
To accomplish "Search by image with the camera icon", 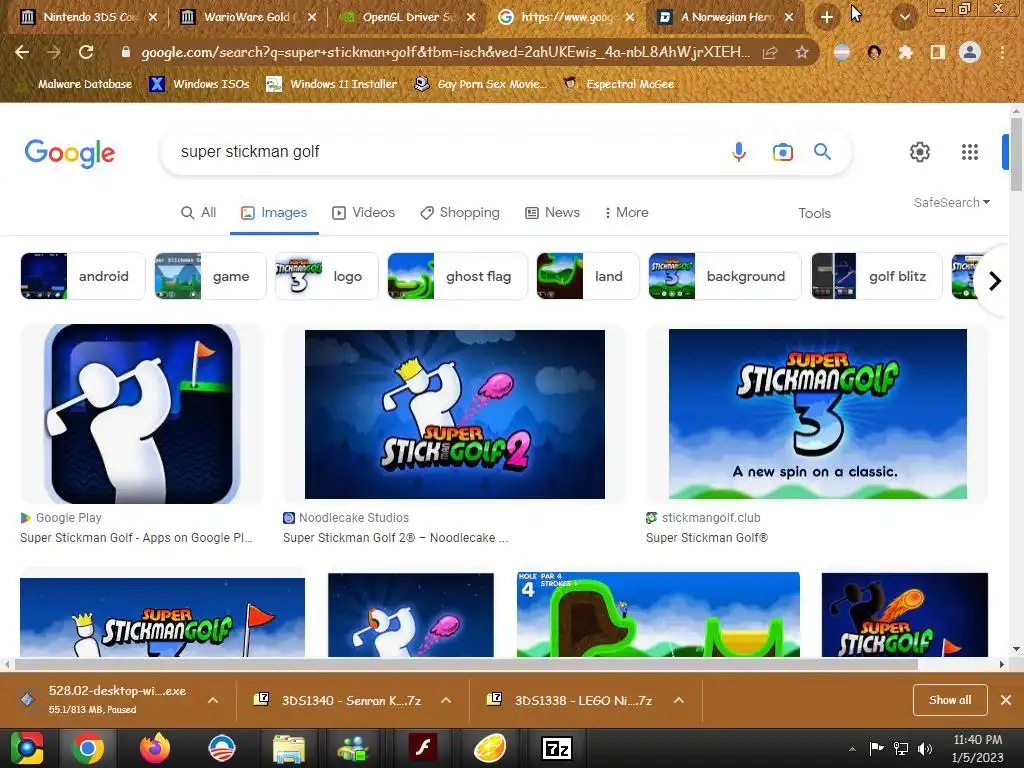I will (782, 152).
